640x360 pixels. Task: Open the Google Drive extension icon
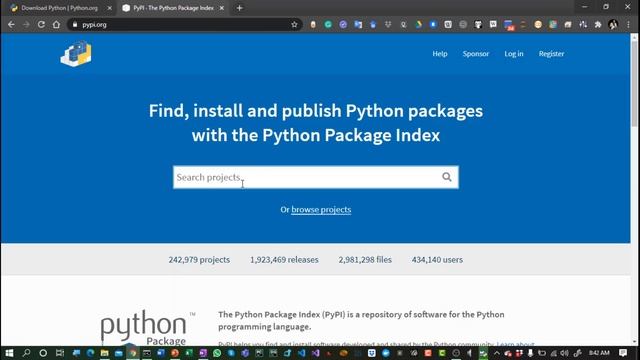(418, 24)
